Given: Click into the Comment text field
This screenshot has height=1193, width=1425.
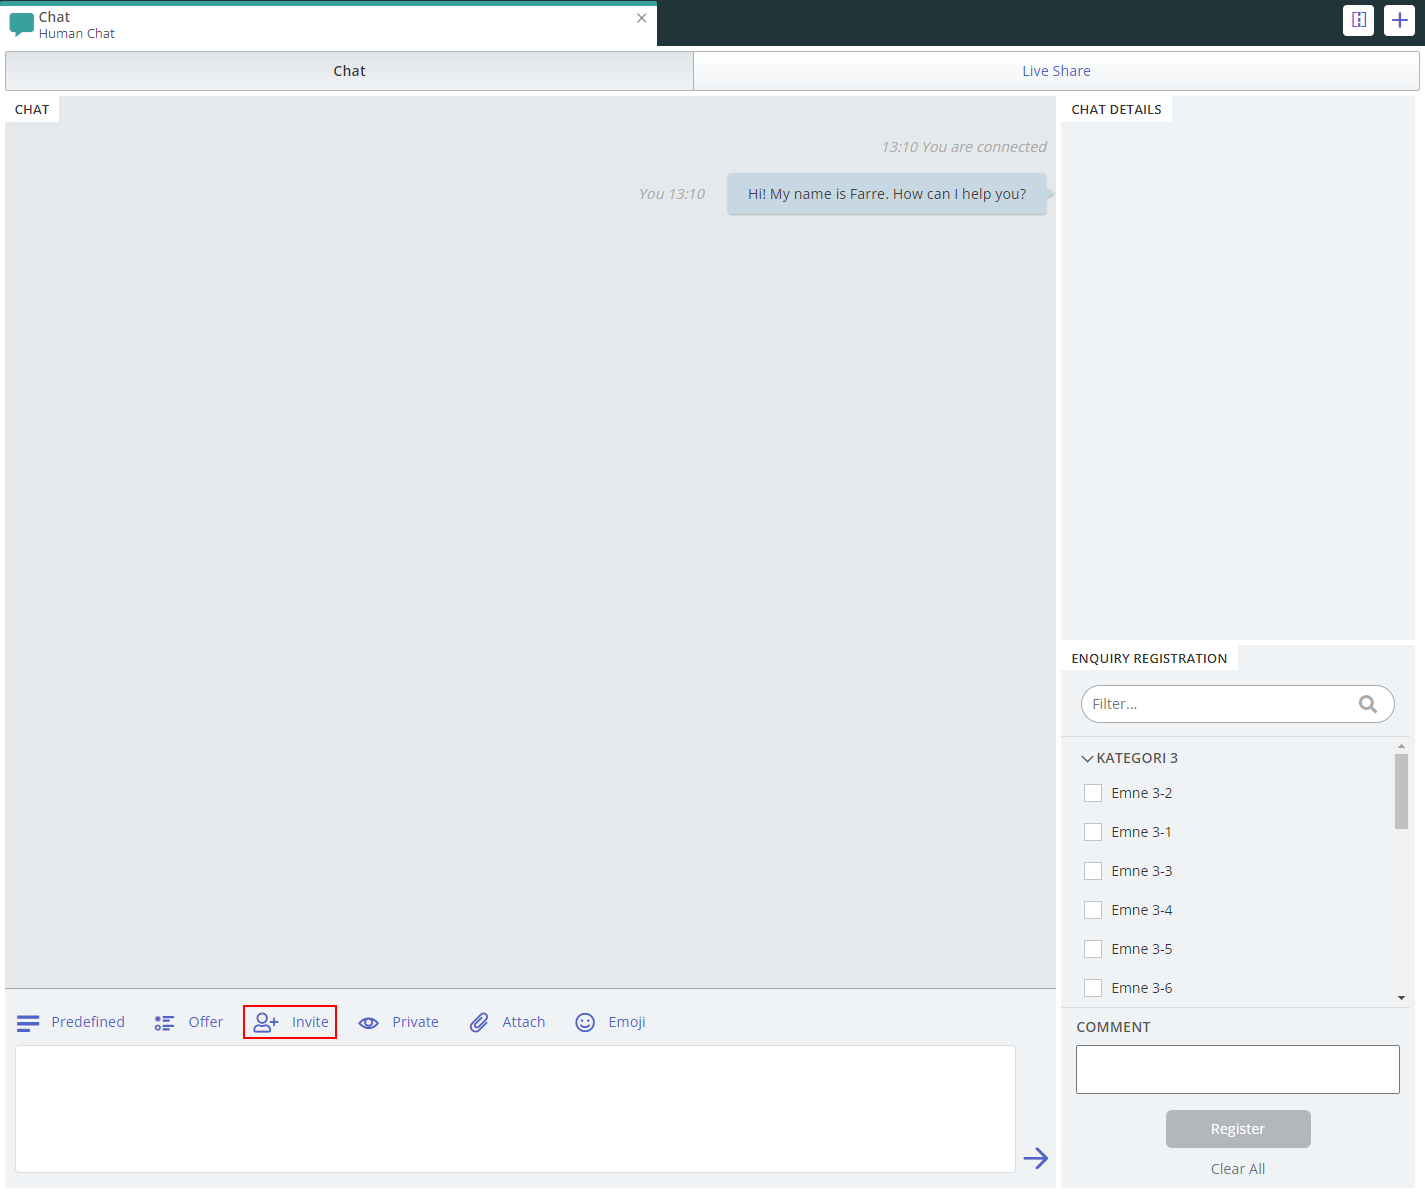Looking at the screenshot, I should pyautogui.click(x=1237, y=1069).
